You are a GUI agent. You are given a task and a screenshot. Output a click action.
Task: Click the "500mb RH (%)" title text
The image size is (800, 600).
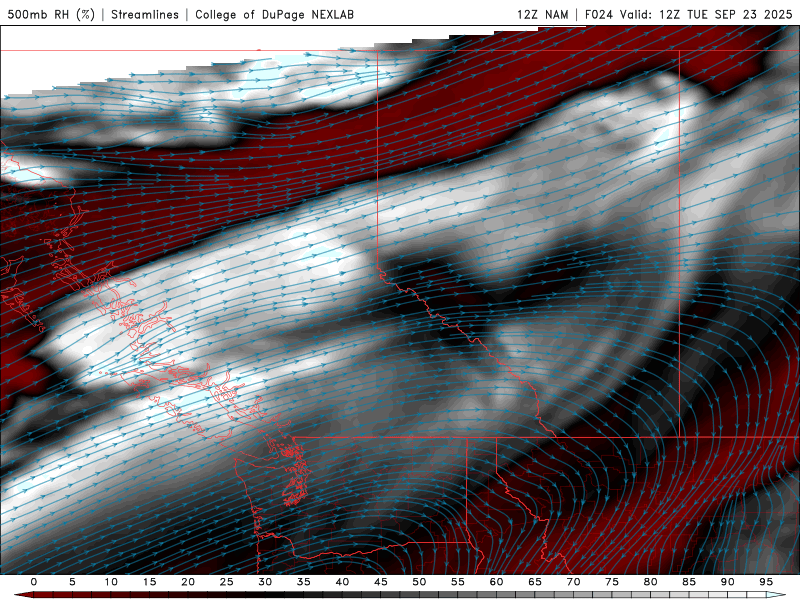(51, 15)
